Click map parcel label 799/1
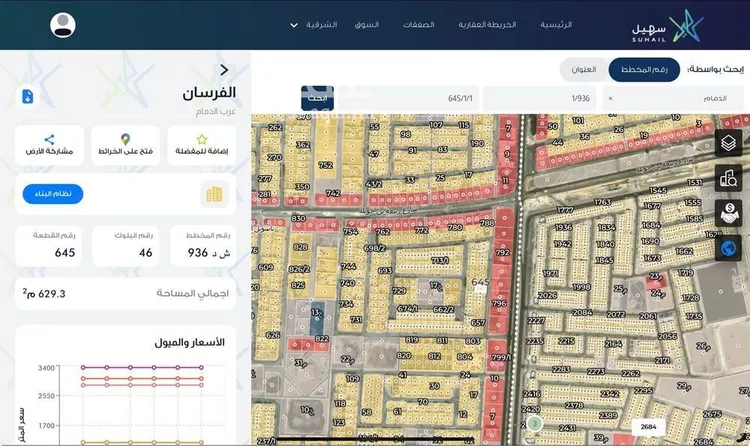This screenshot has width=750, height=446. (500, 357)
